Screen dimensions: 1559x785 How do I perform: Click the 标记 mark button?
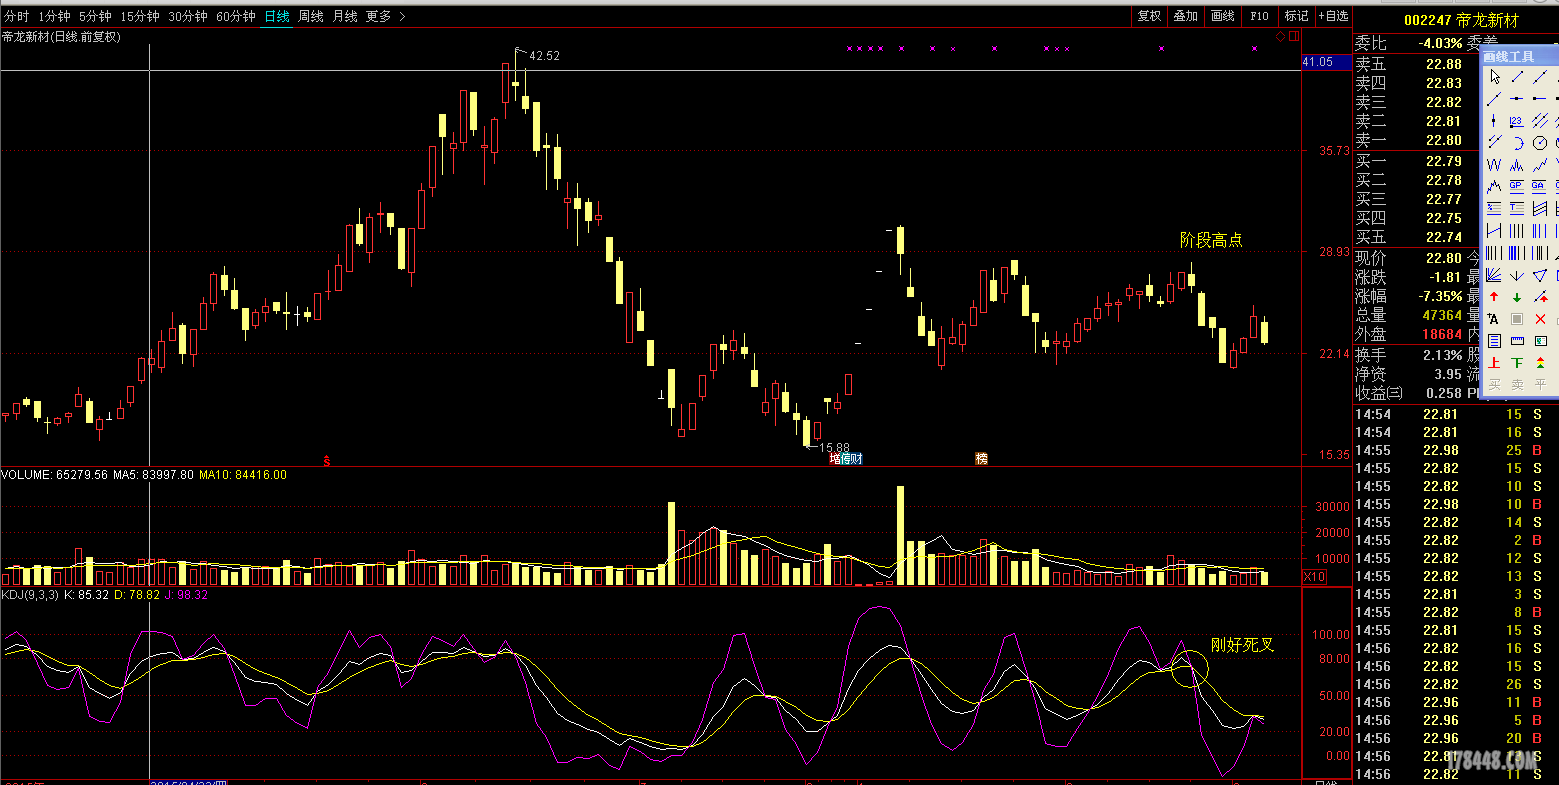point(1296,16)
